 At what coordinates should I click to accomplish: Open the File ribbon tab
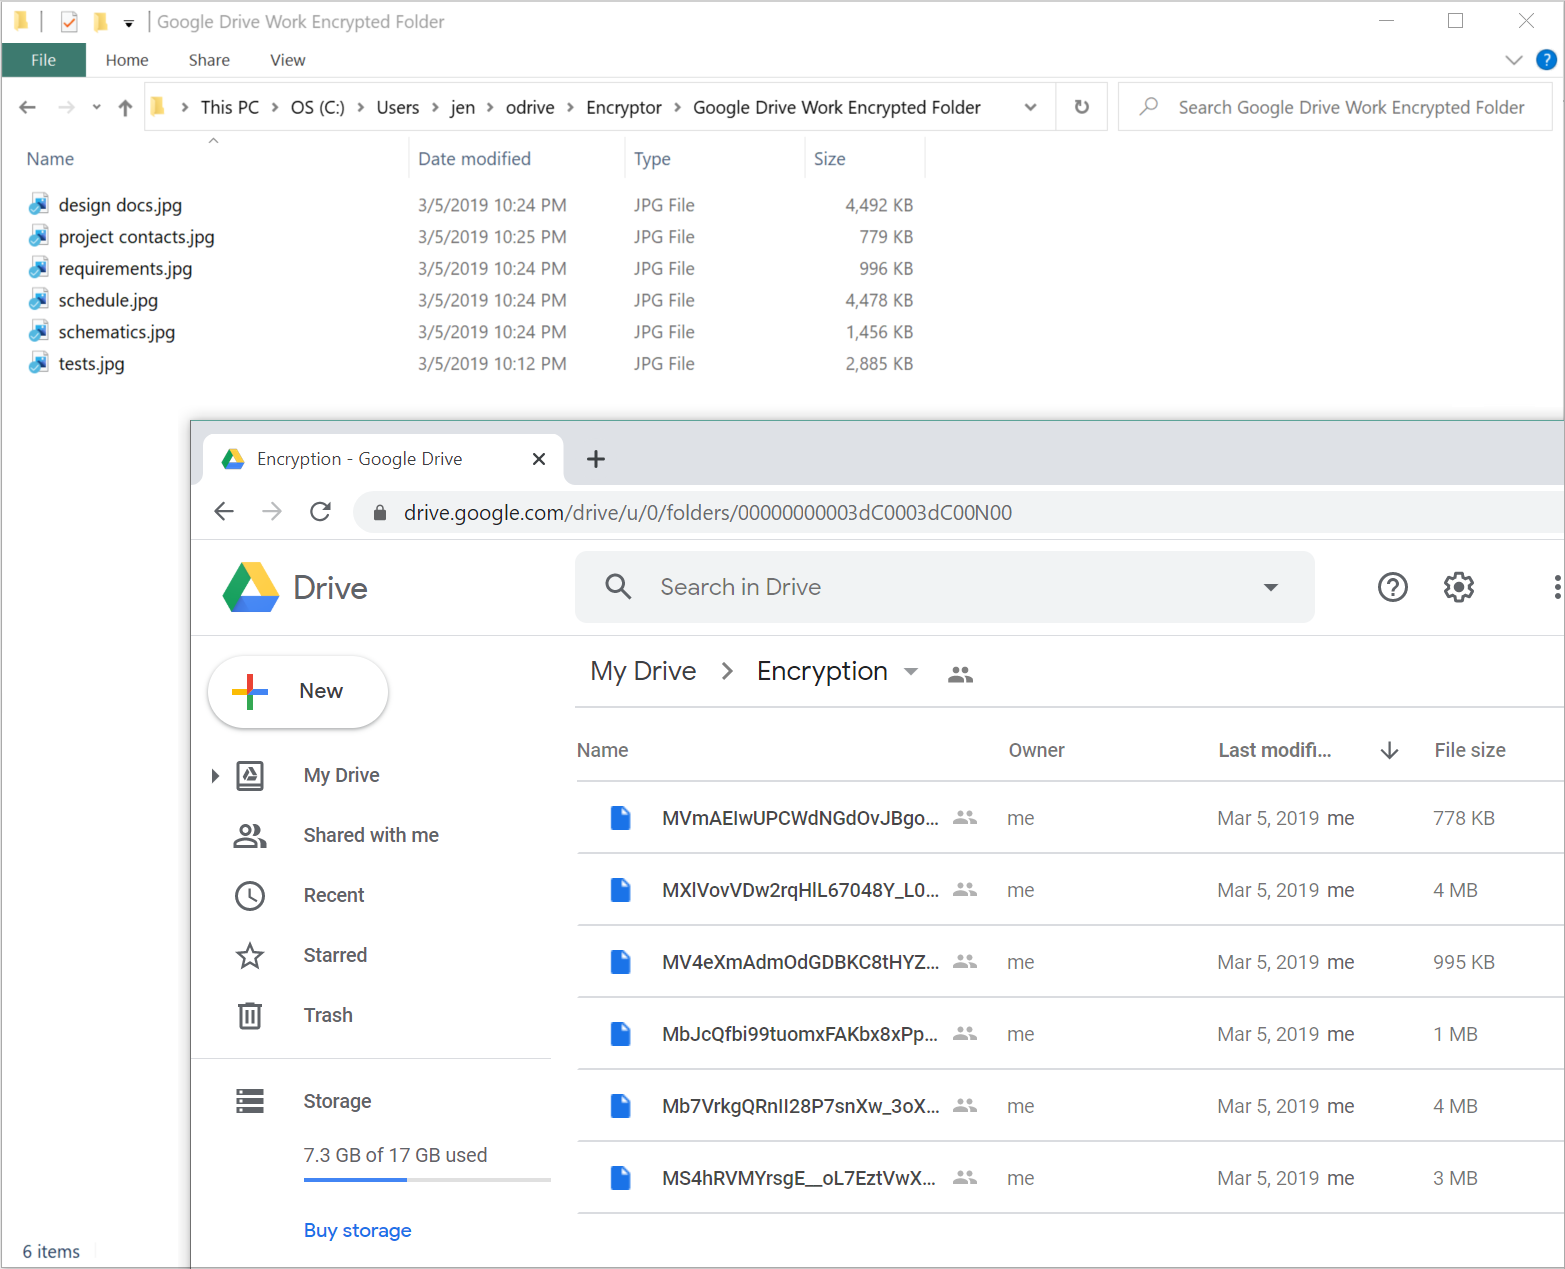point(44,60)
